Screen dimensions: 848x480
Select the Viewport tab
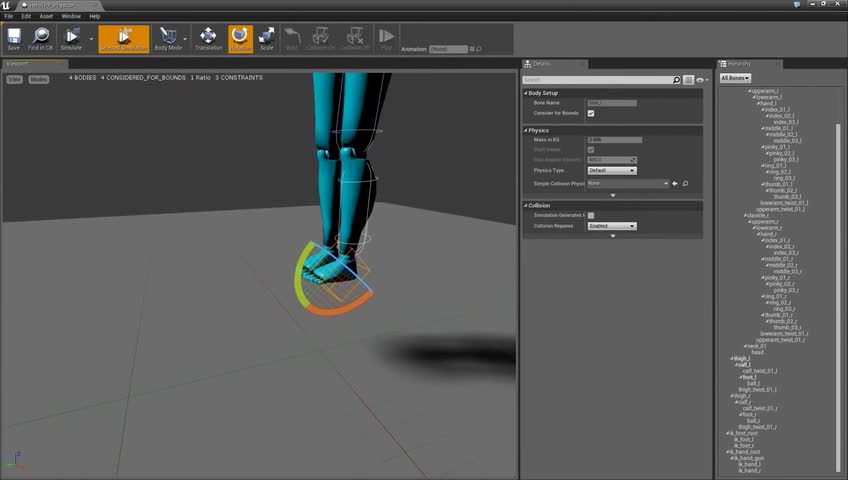click(x=35, y=64)
